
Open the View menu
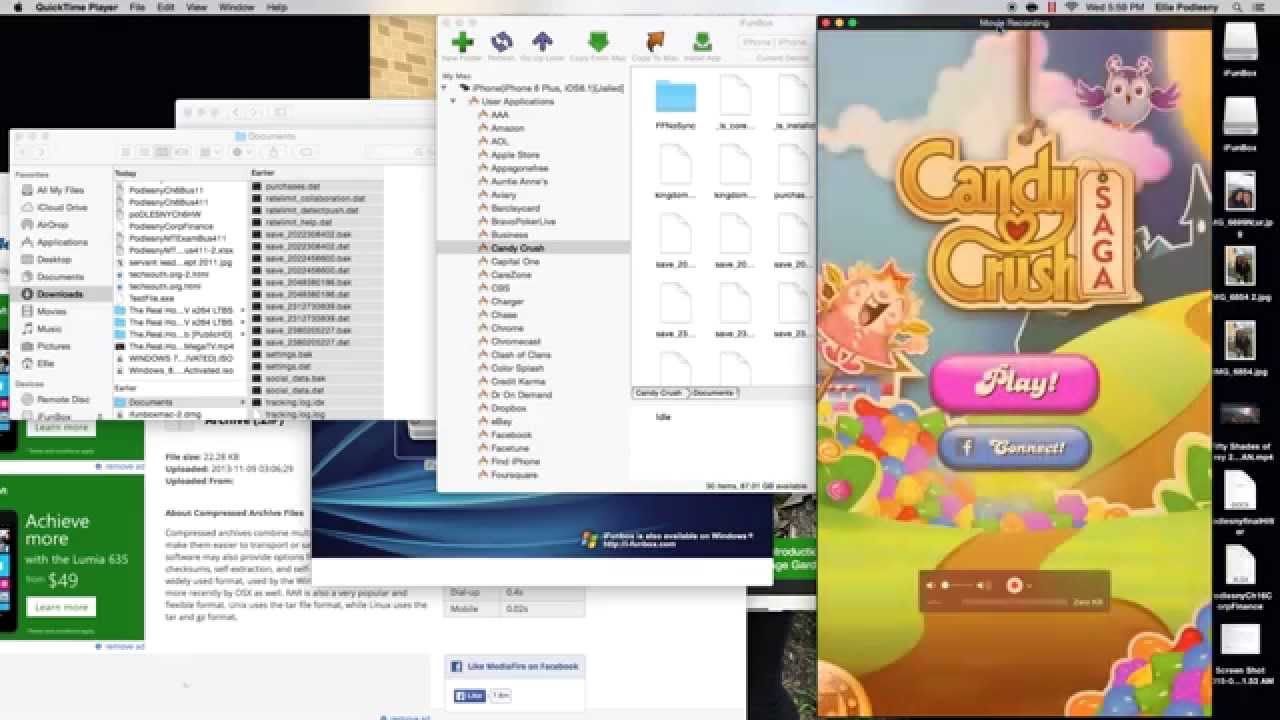tap(197, 7)
